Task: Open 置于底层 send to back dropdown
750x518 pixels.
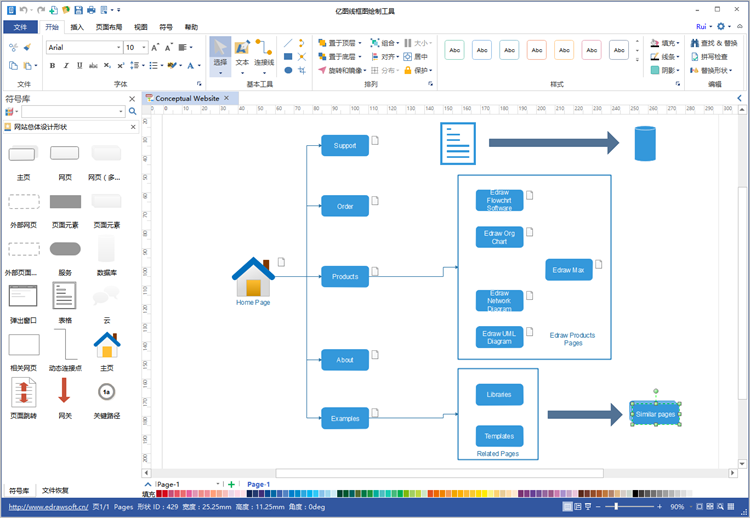Action: coord(340,56)
